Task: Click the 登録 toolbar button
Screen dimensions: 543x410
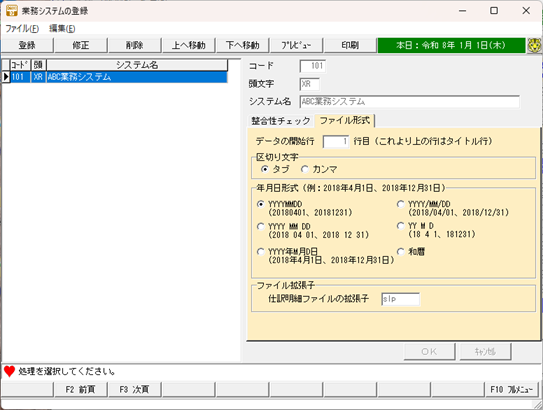Action: (x=27, y=45)
